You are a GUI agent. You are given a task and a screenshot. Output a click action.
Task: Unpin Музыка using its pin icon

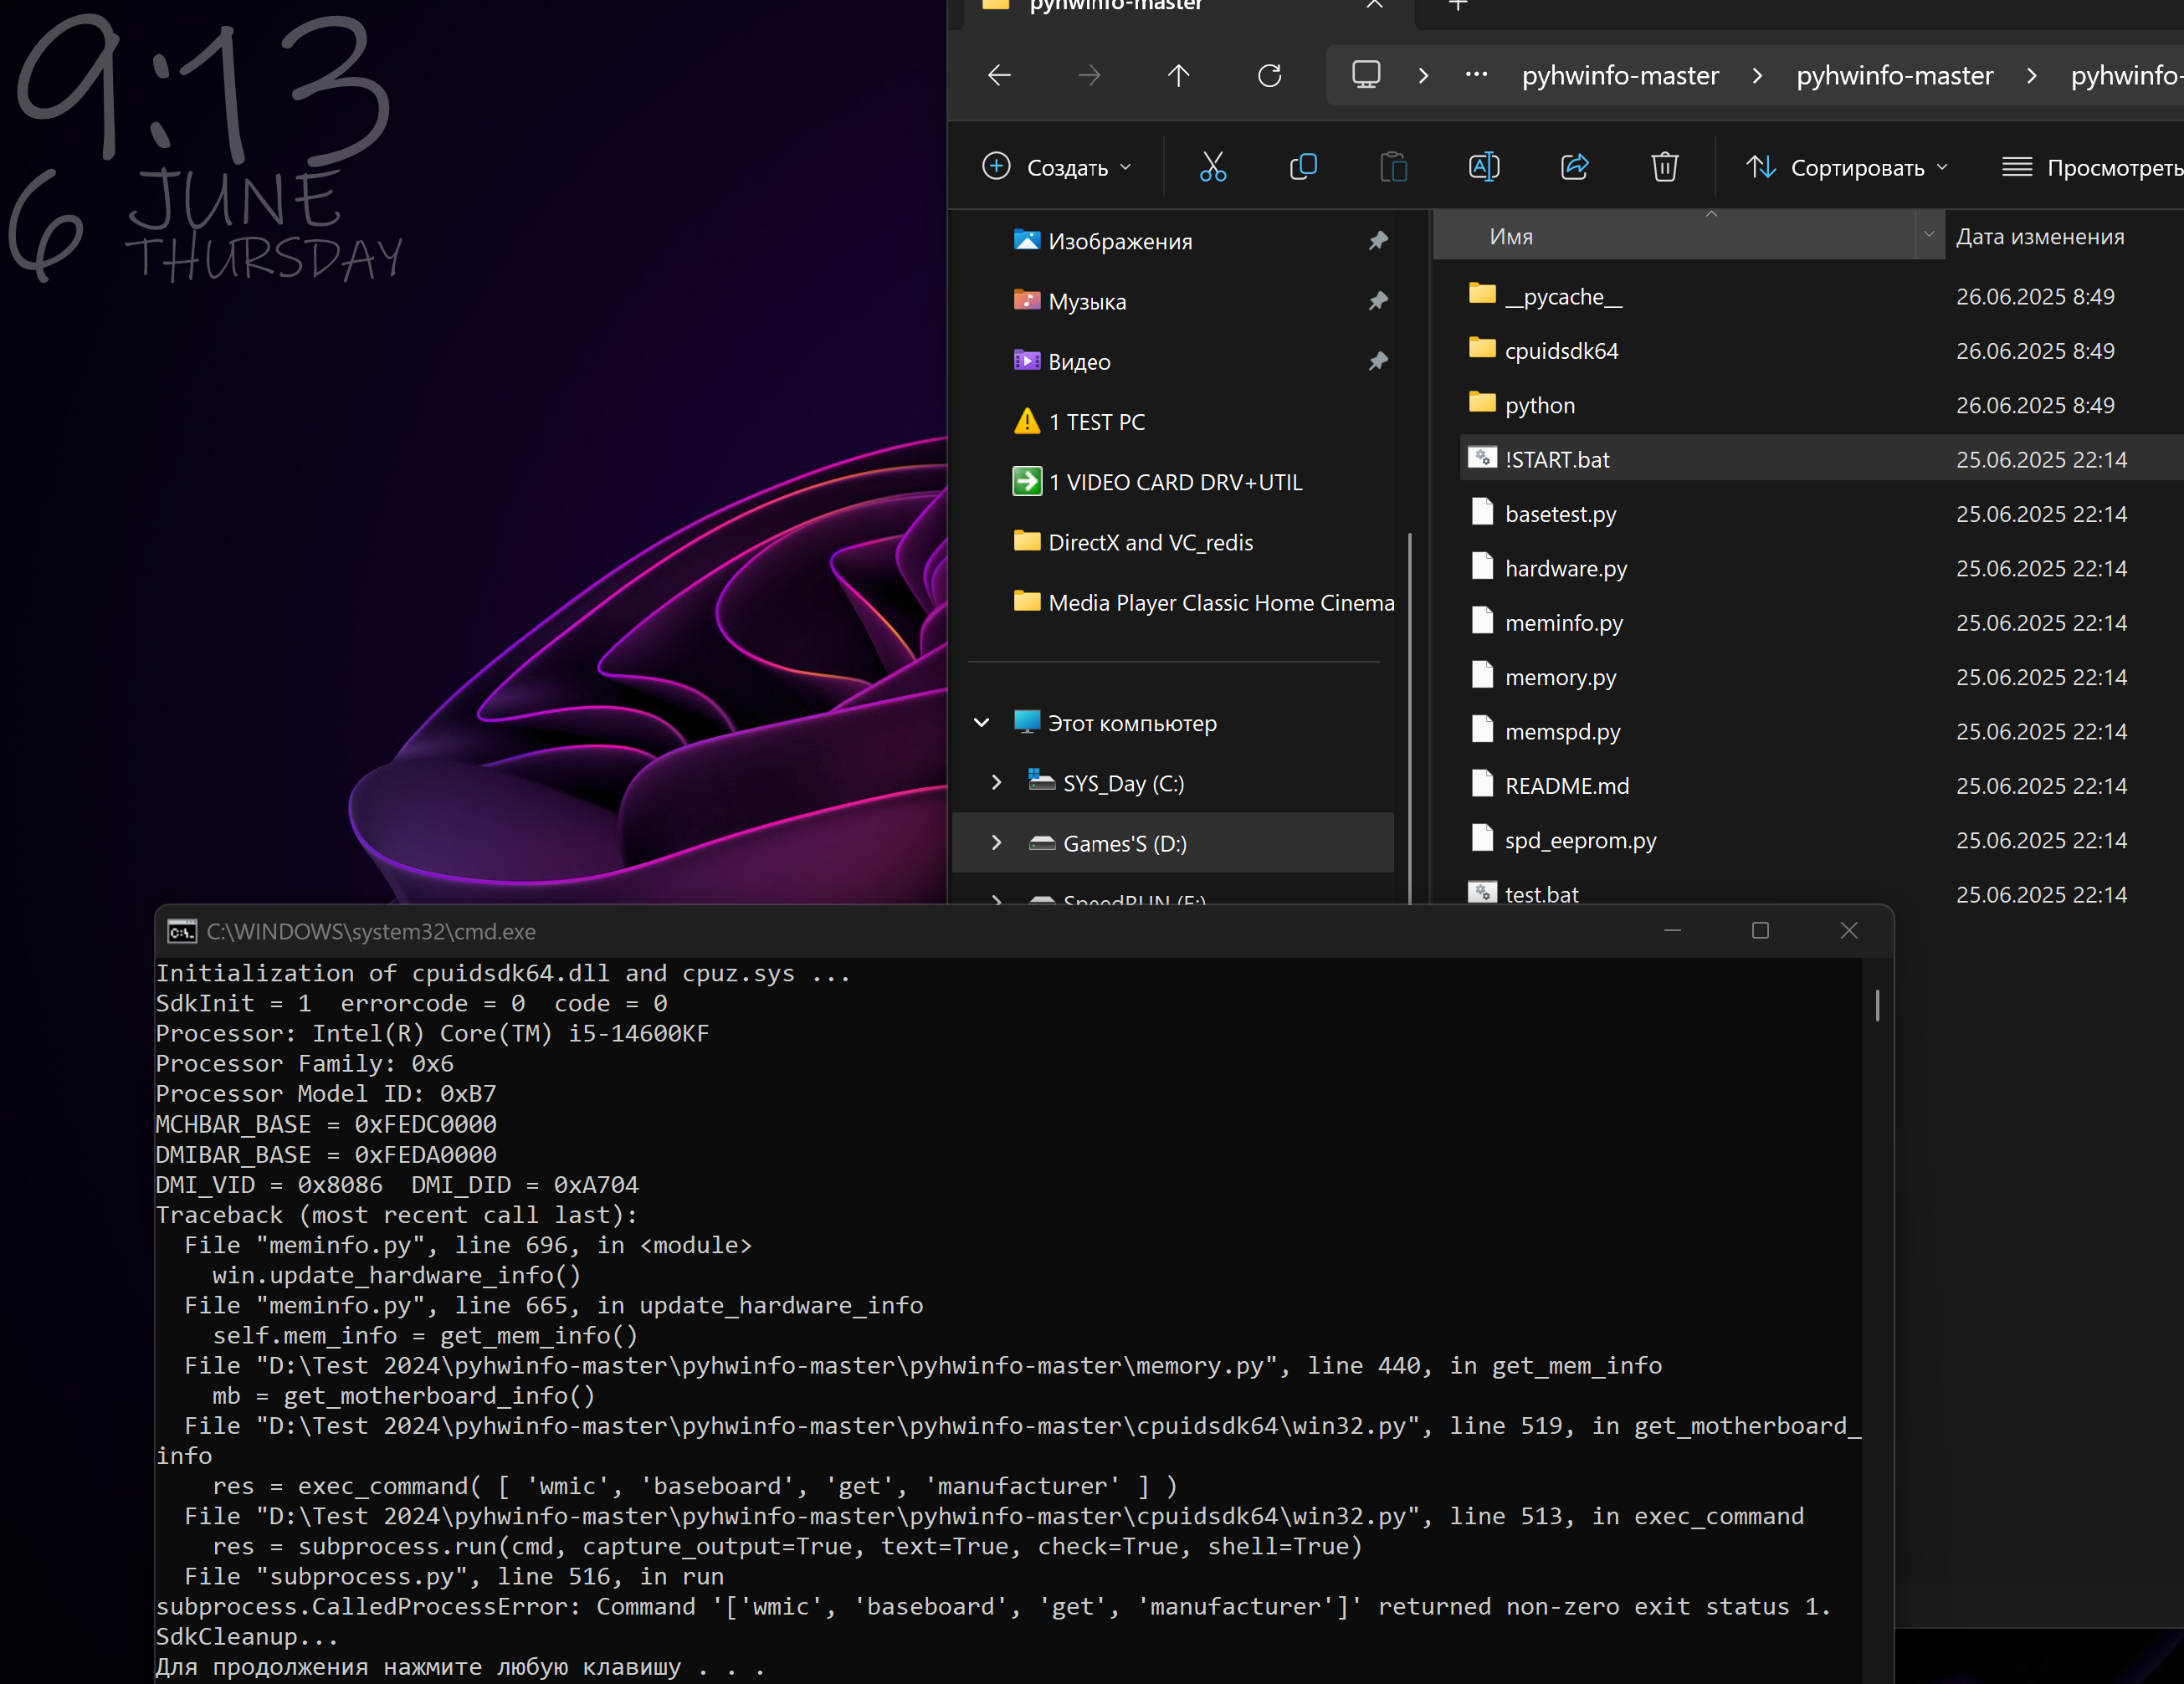pyautogui.click(x=1378, y=301)
